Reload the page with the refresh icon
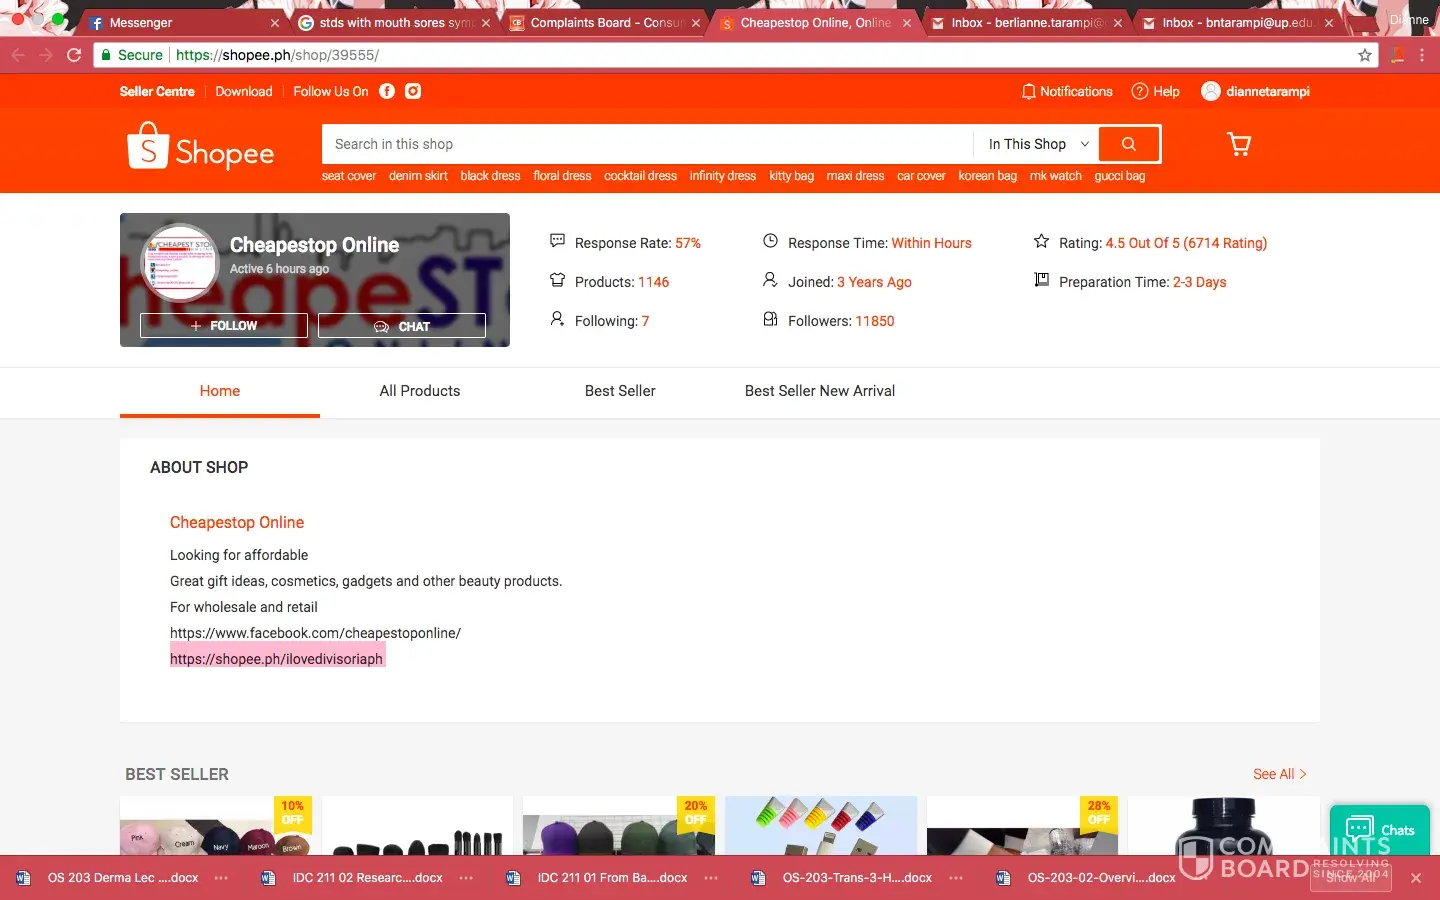The image size is (1440, 900). [x=74, y=55]
